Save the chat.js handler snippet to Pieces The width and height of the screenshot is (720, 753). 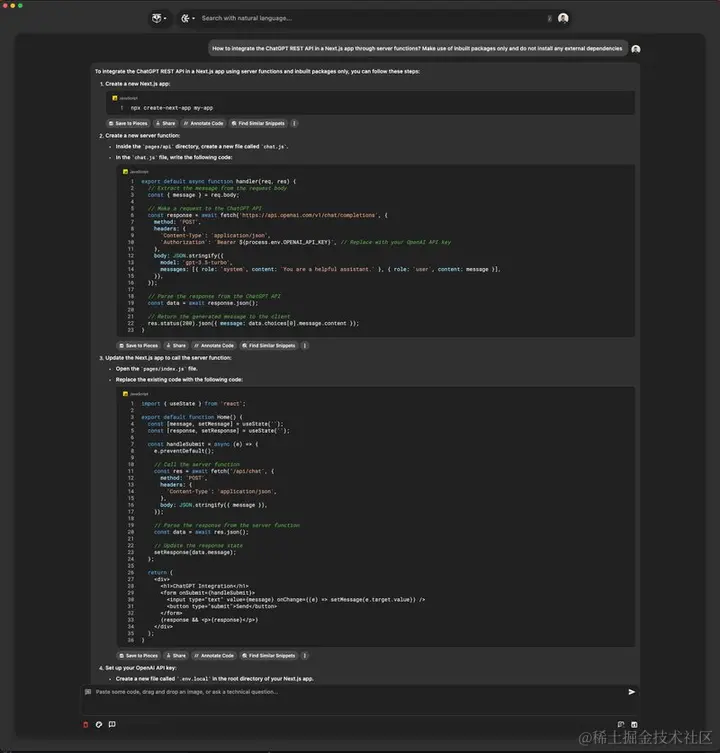click(x=138, y=346)
